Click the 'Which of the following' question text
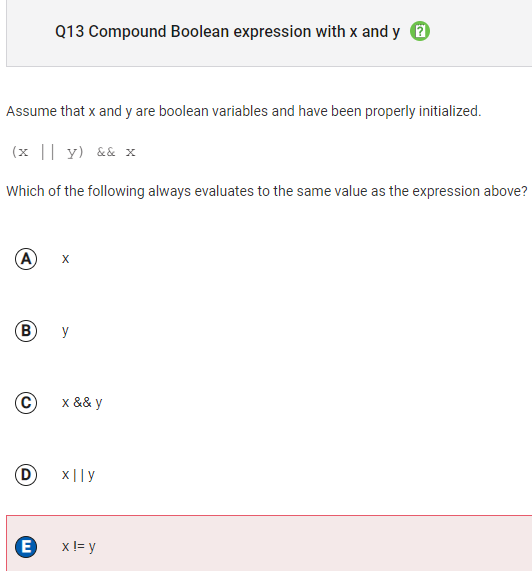This screenshot has width=532, height=571. 267,191
